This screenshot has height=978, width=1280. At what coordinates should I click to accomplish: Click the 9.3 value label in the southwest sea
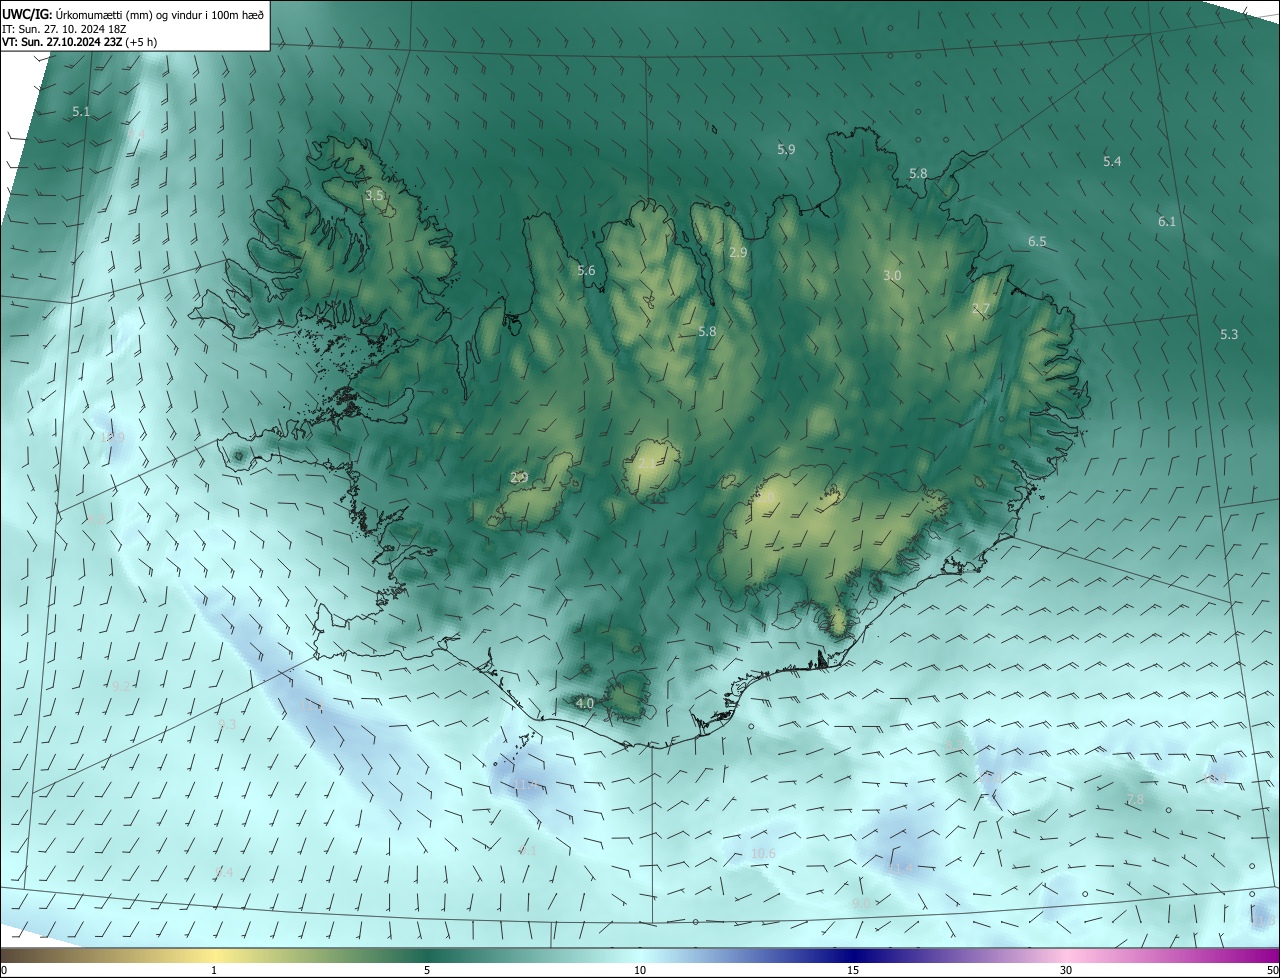click(x=227, y=724)
